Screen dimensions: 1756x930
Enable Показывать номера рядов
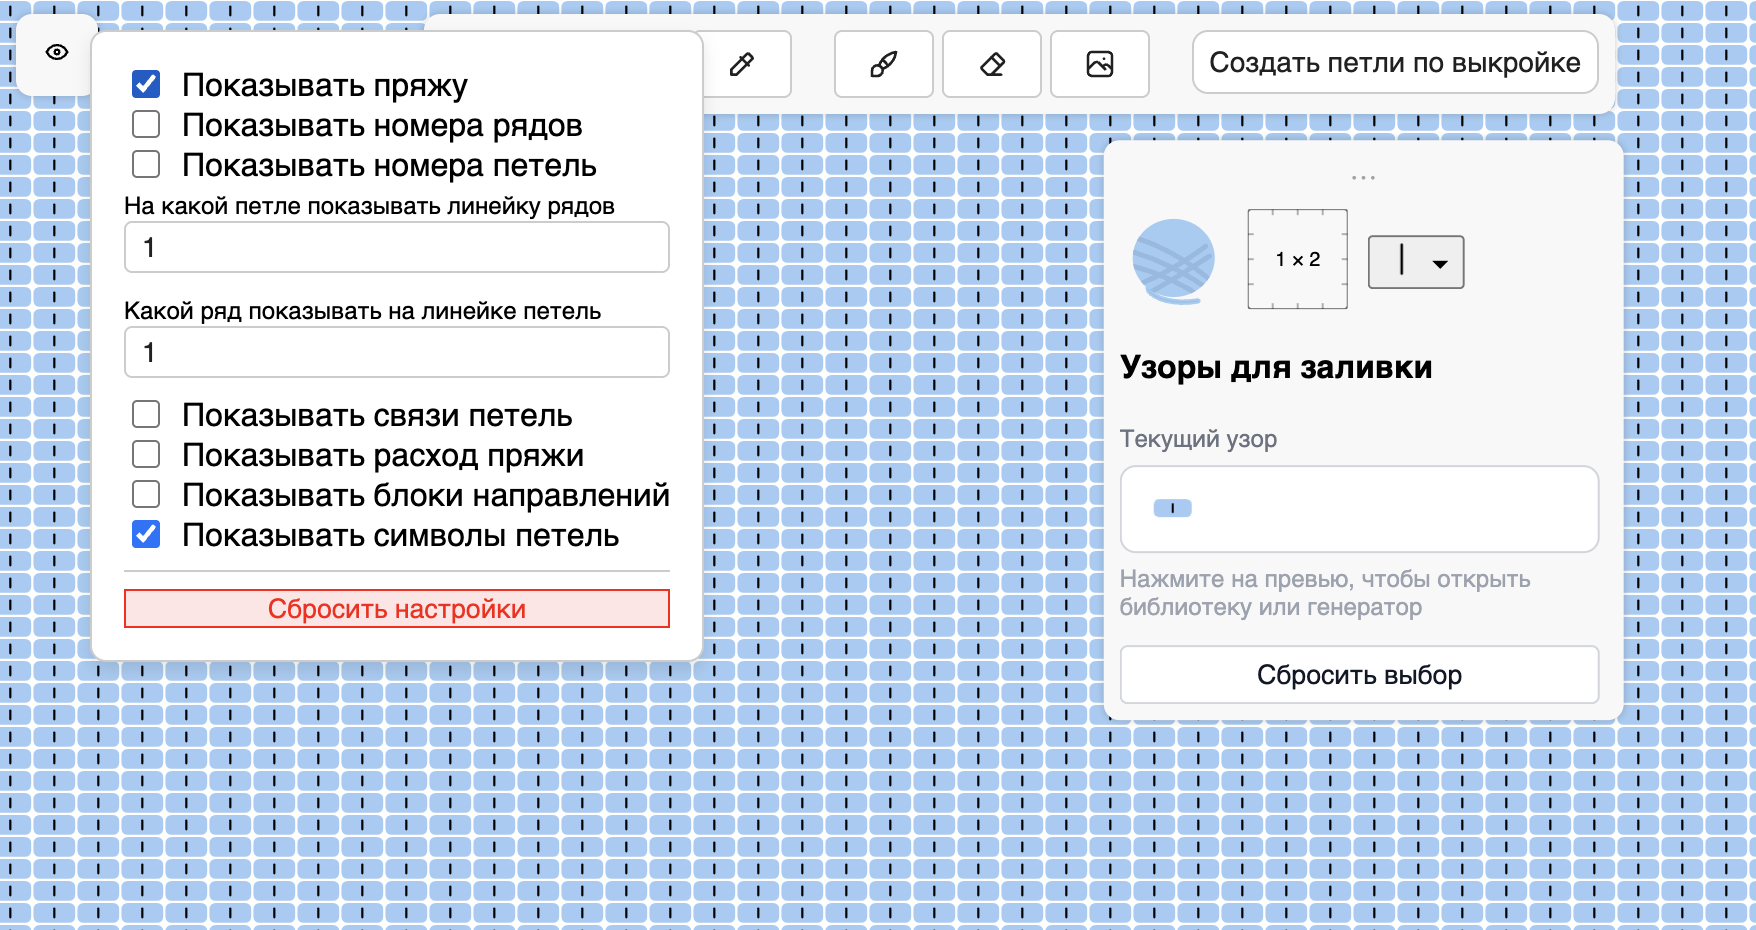(x=146, y=123)
